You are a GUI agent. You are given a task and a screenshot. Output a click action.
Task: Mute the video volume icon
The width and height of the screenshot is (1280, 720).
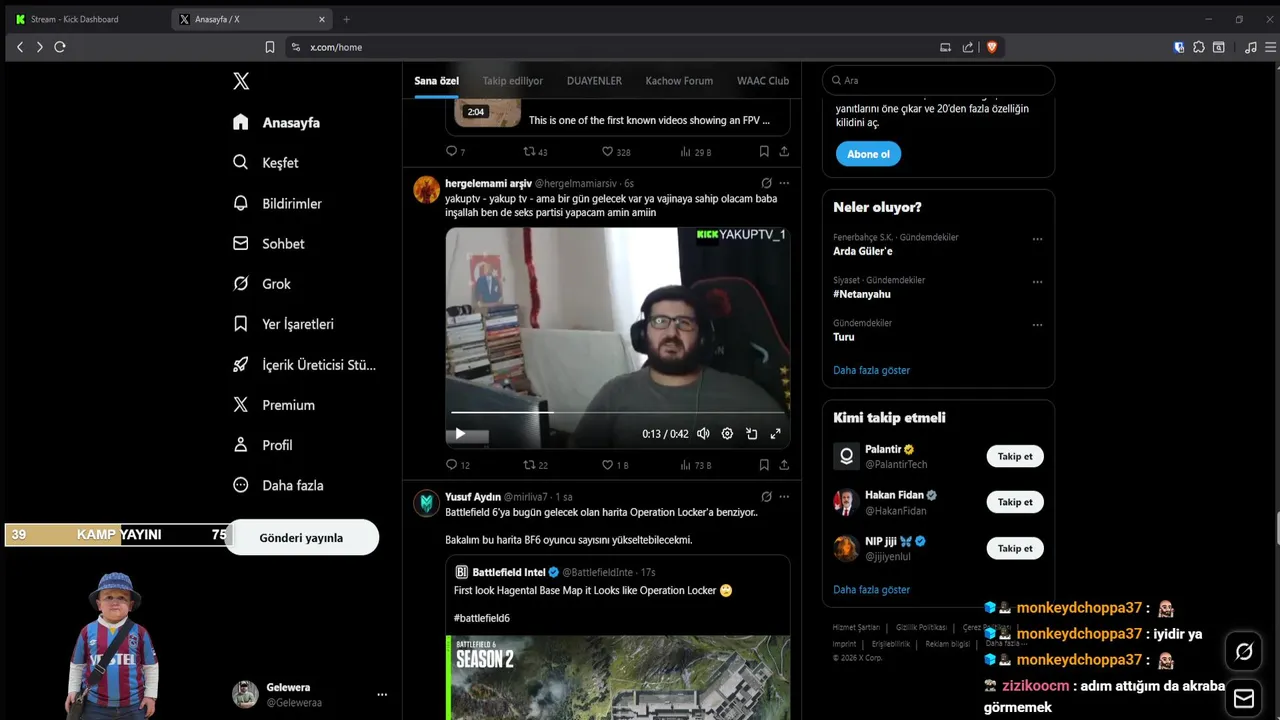703,434
